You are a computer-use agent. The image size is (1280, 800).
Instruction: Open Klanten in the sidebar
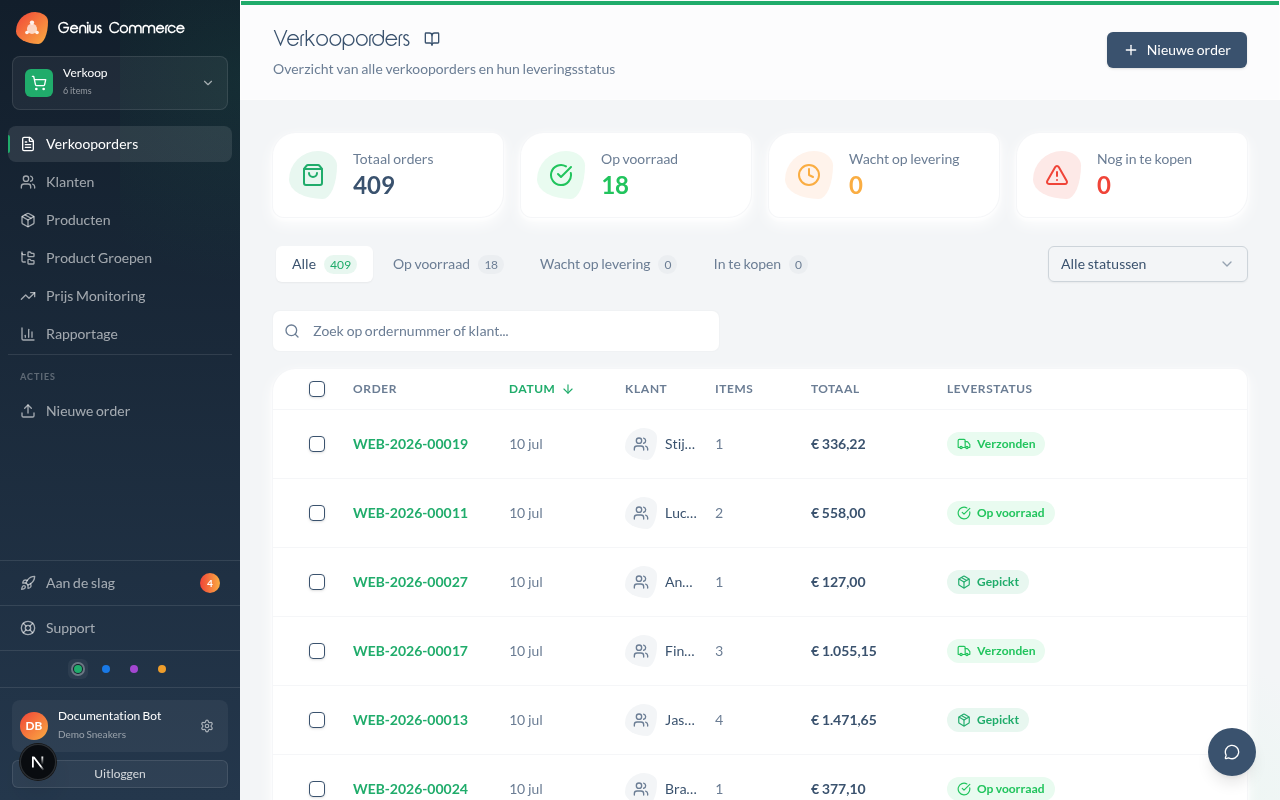point(120,182)
